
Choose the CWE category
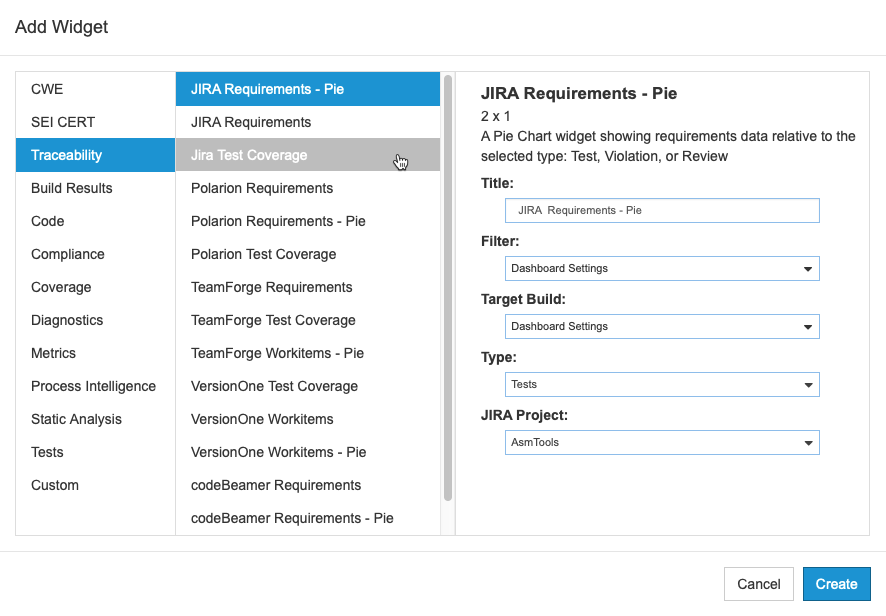tap(95, 89)
